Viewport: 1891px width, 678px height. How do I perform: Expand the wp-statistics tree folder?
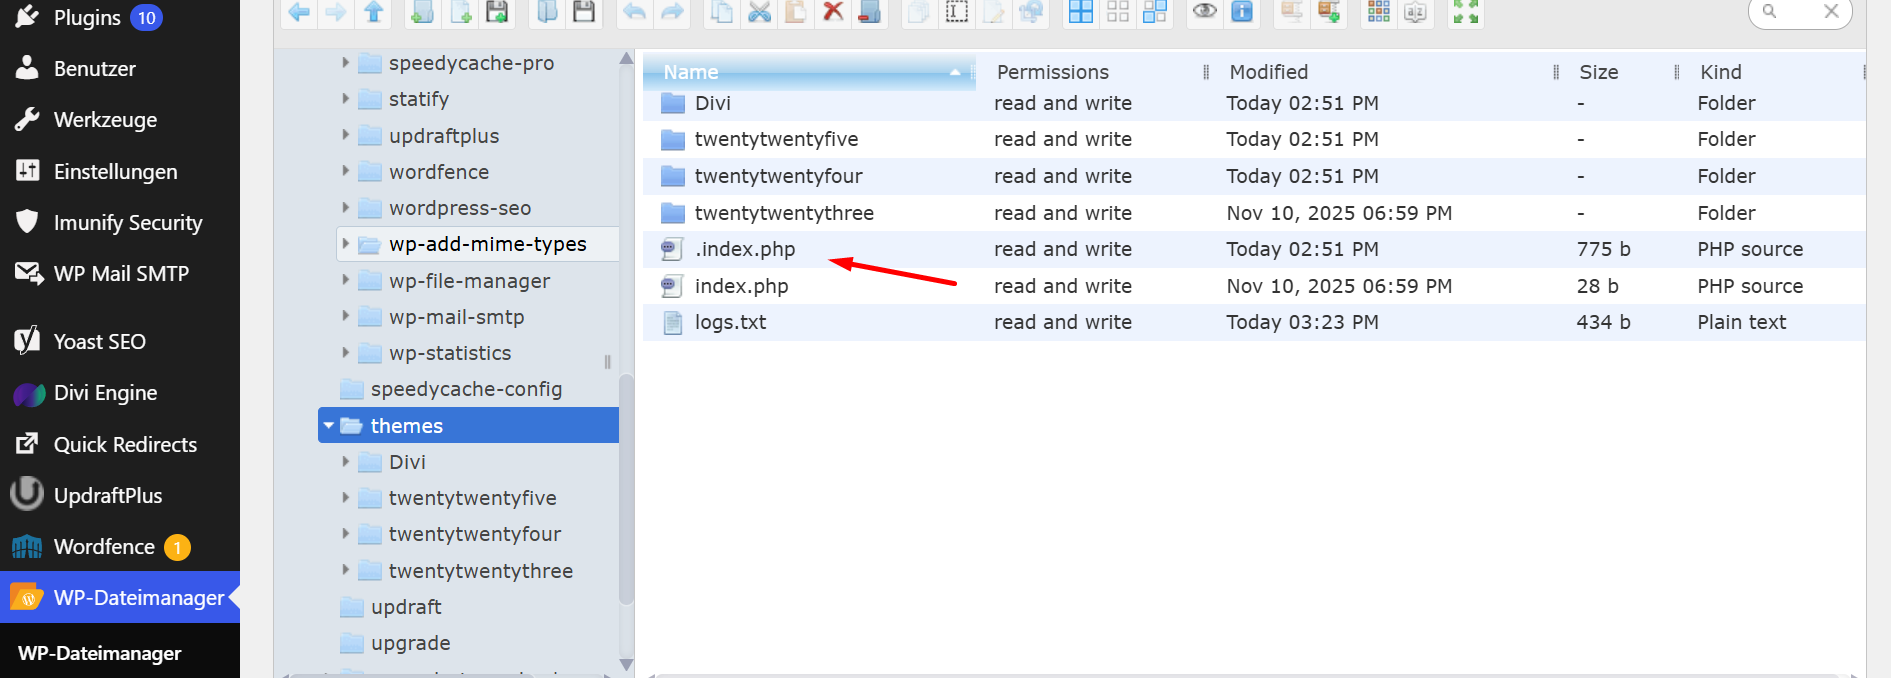coord(345,353)
